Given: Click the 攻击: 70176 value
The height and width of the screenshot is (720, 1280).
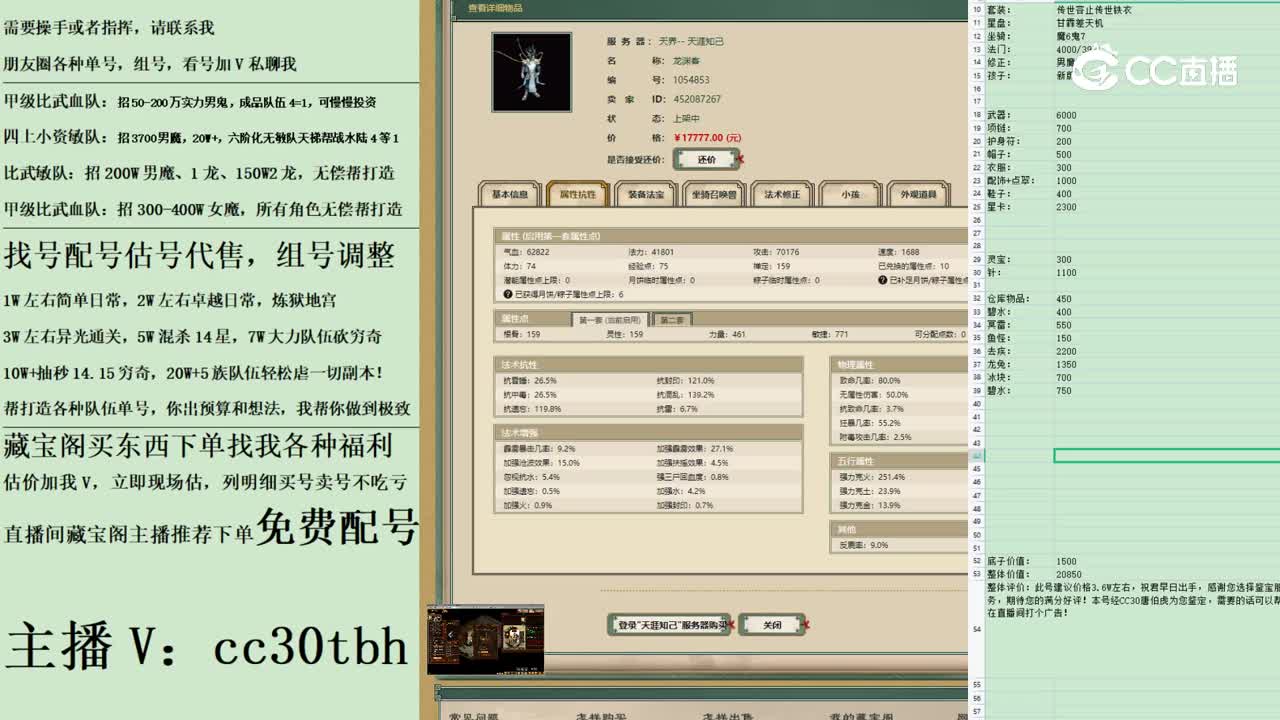Looking at the screenshot, I should (776, 253).
